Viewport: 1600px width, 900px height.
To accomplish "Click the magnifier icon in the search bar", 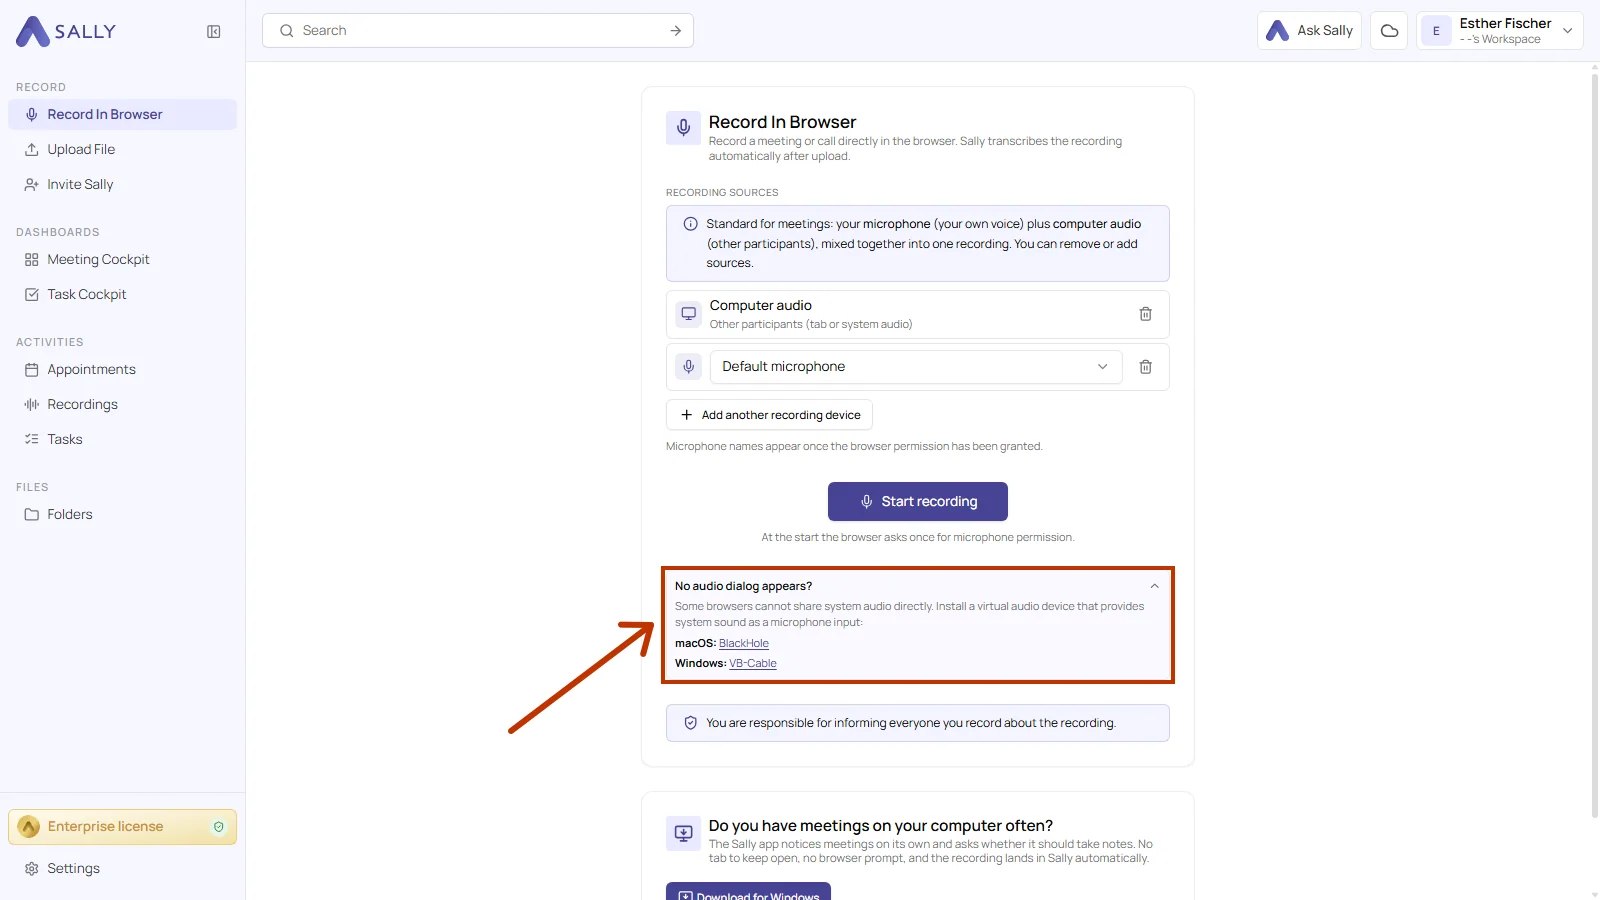I will point(287,31).
